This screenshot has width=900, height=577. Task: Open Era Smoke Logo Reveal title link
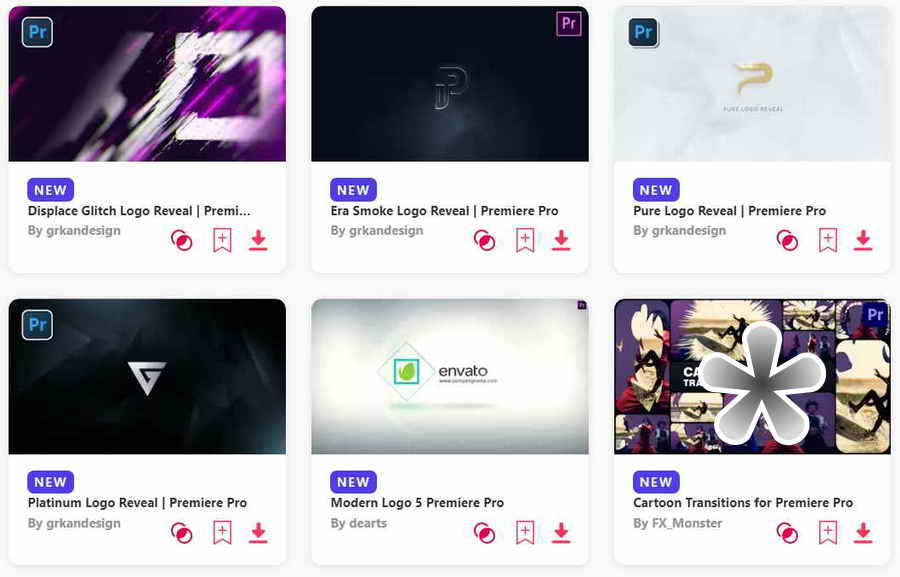[444, 211]
